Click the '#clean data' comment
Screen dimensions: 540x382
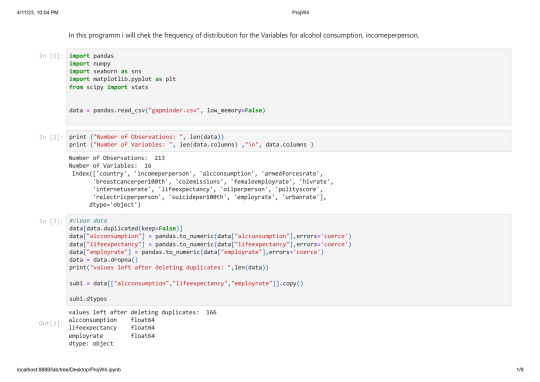tap(88, 220)
